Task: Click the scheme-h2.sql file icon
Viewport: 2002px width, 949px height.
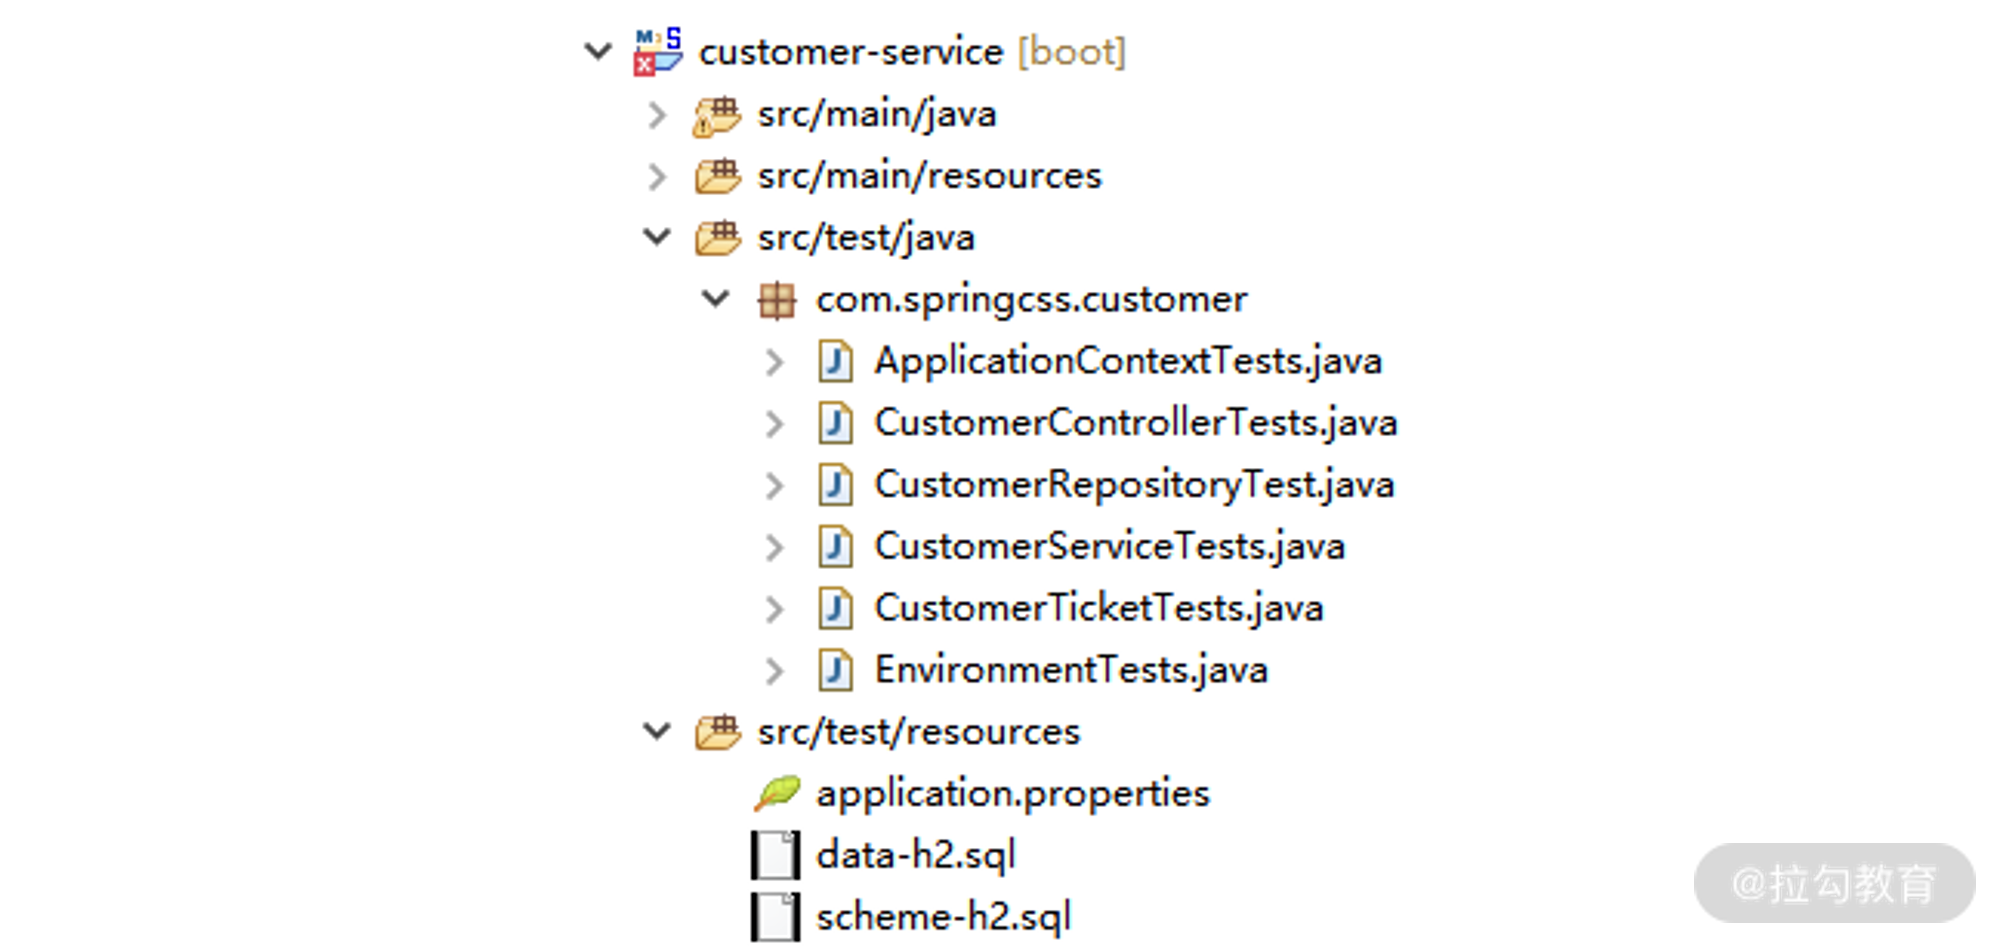Action: click(x=776, y=917)
